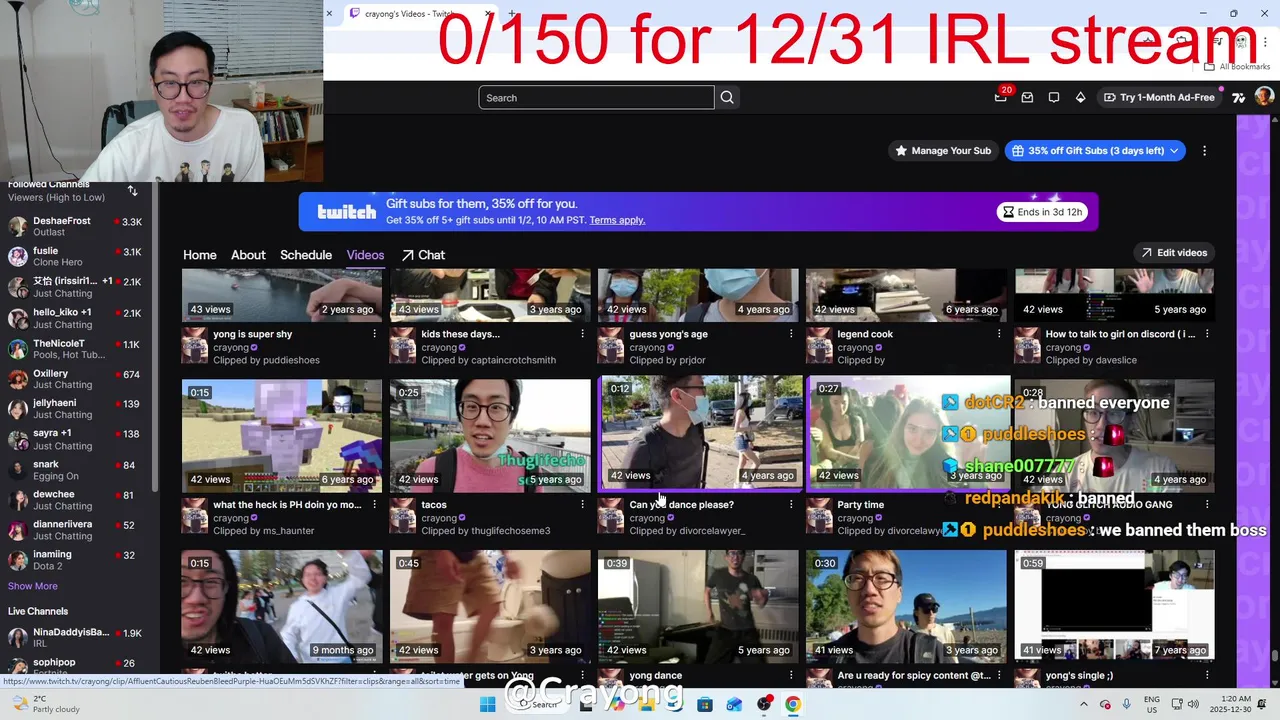Click the search magnifier button
1280x720 pixels.
click(727, 97)
